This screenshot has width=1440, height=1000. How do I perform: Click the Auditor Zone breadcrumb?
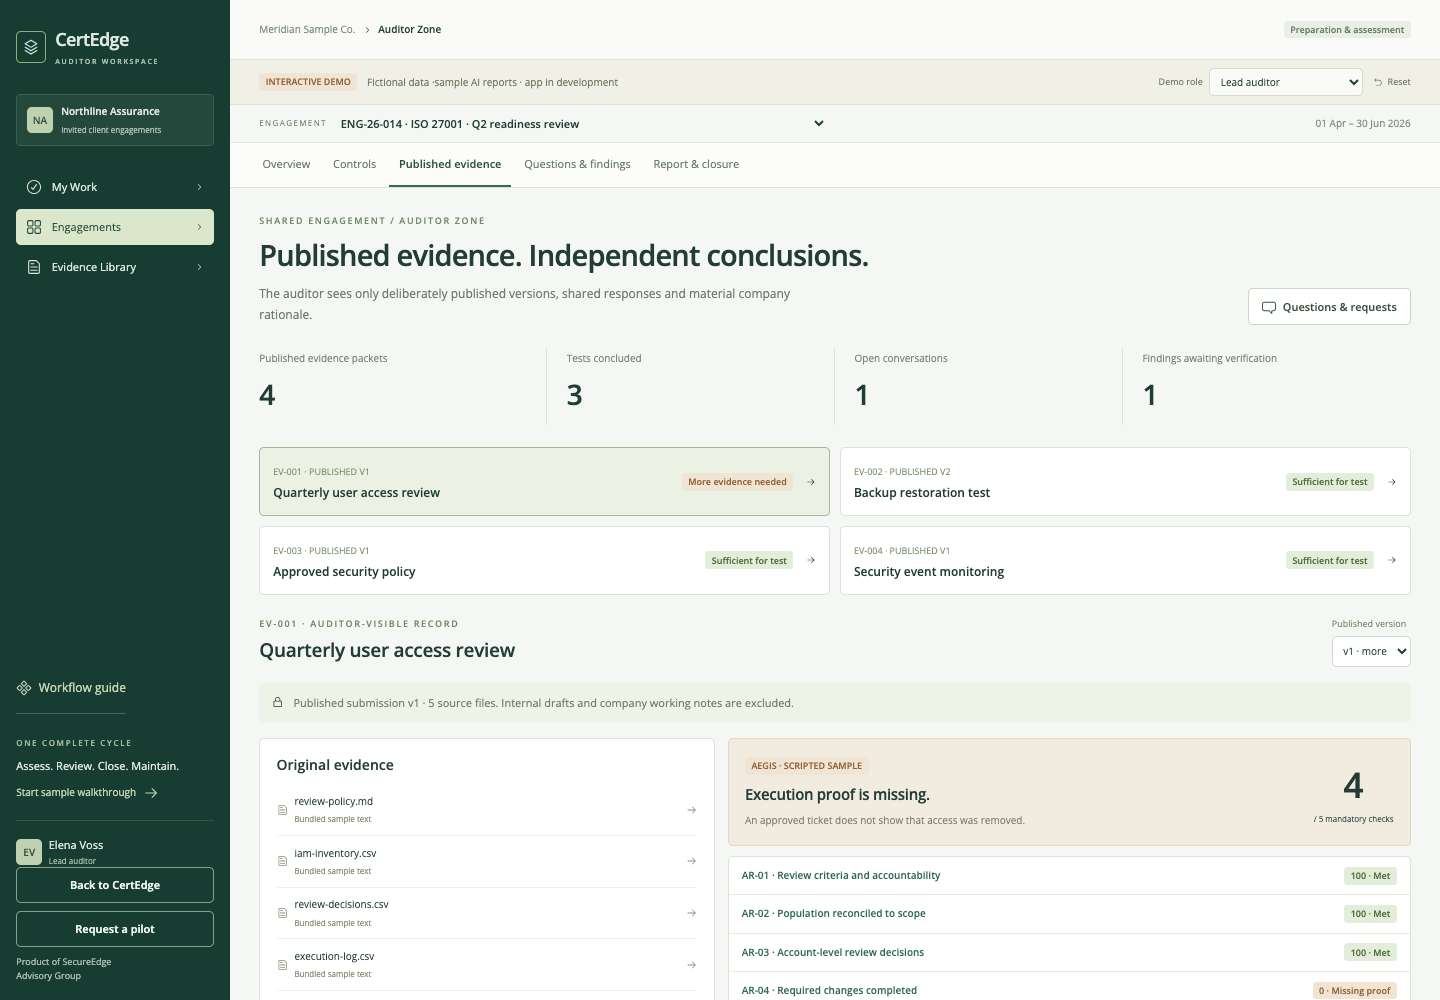click(409, 30)
